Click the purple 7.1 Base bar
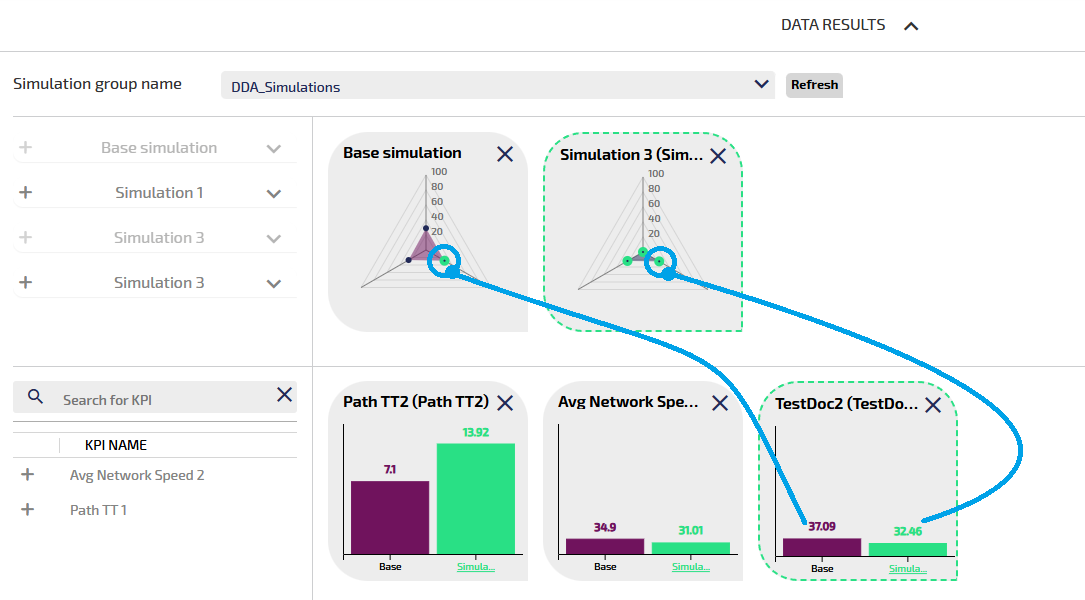Screen dimensions: 1085x600 (x=390, y=517)
